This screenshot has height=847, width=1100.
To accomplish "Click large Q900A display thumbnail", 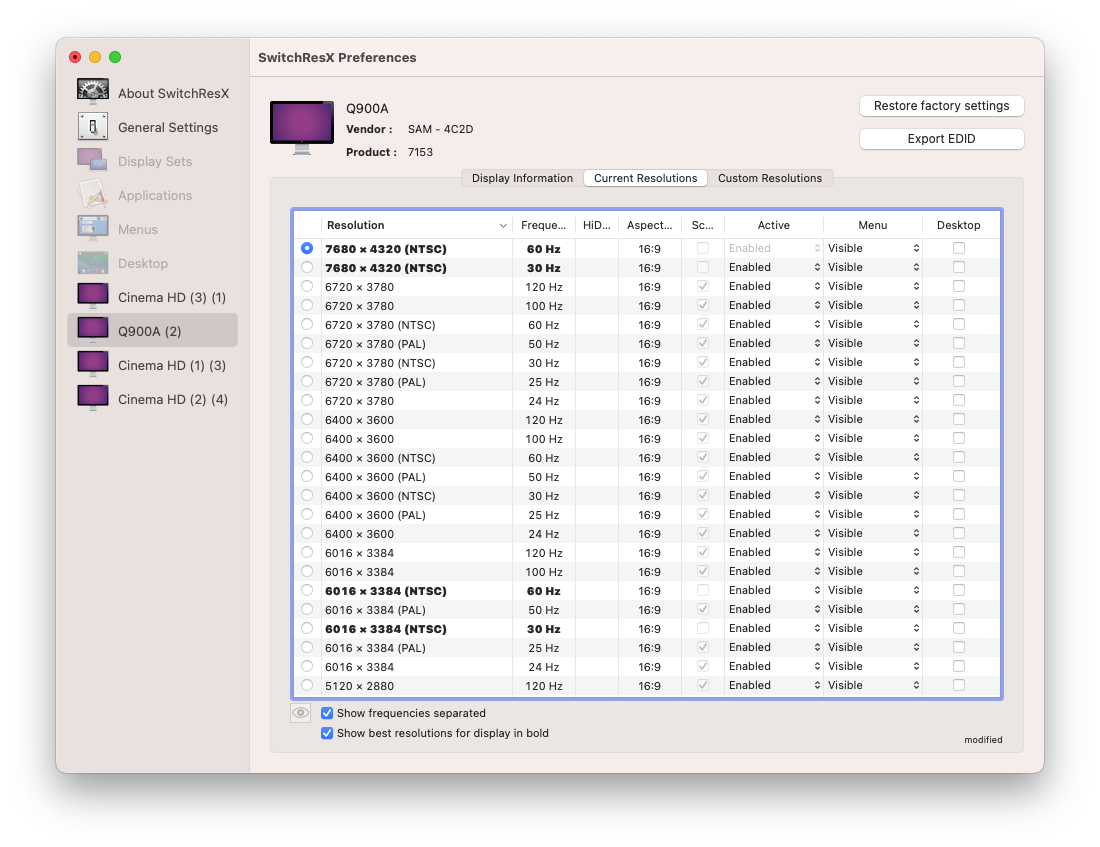I will click(302, 128).
